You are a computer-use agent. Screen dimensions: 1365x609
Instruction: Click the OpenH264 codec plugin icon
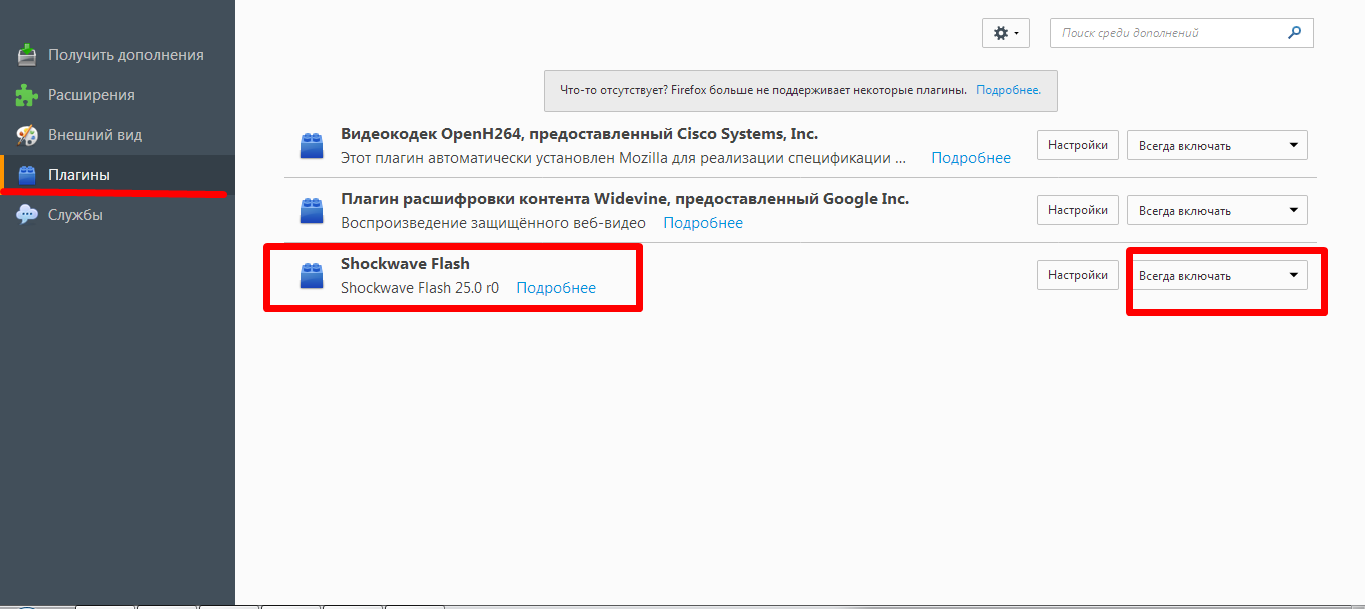312,146
